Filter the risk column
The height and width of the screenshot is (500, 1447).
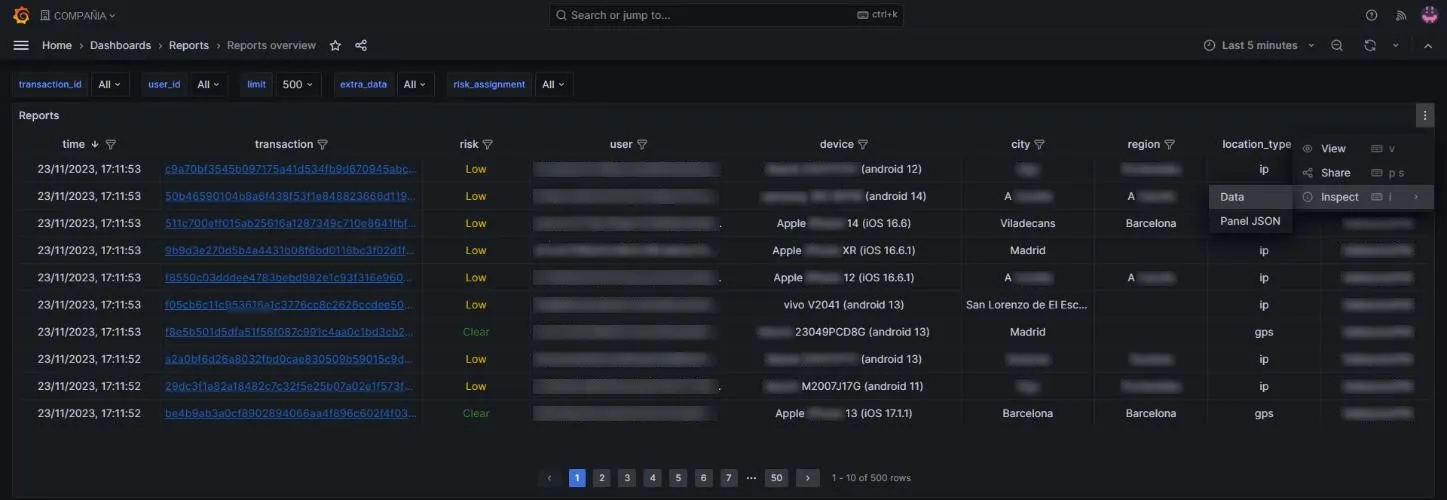point(487,144)
